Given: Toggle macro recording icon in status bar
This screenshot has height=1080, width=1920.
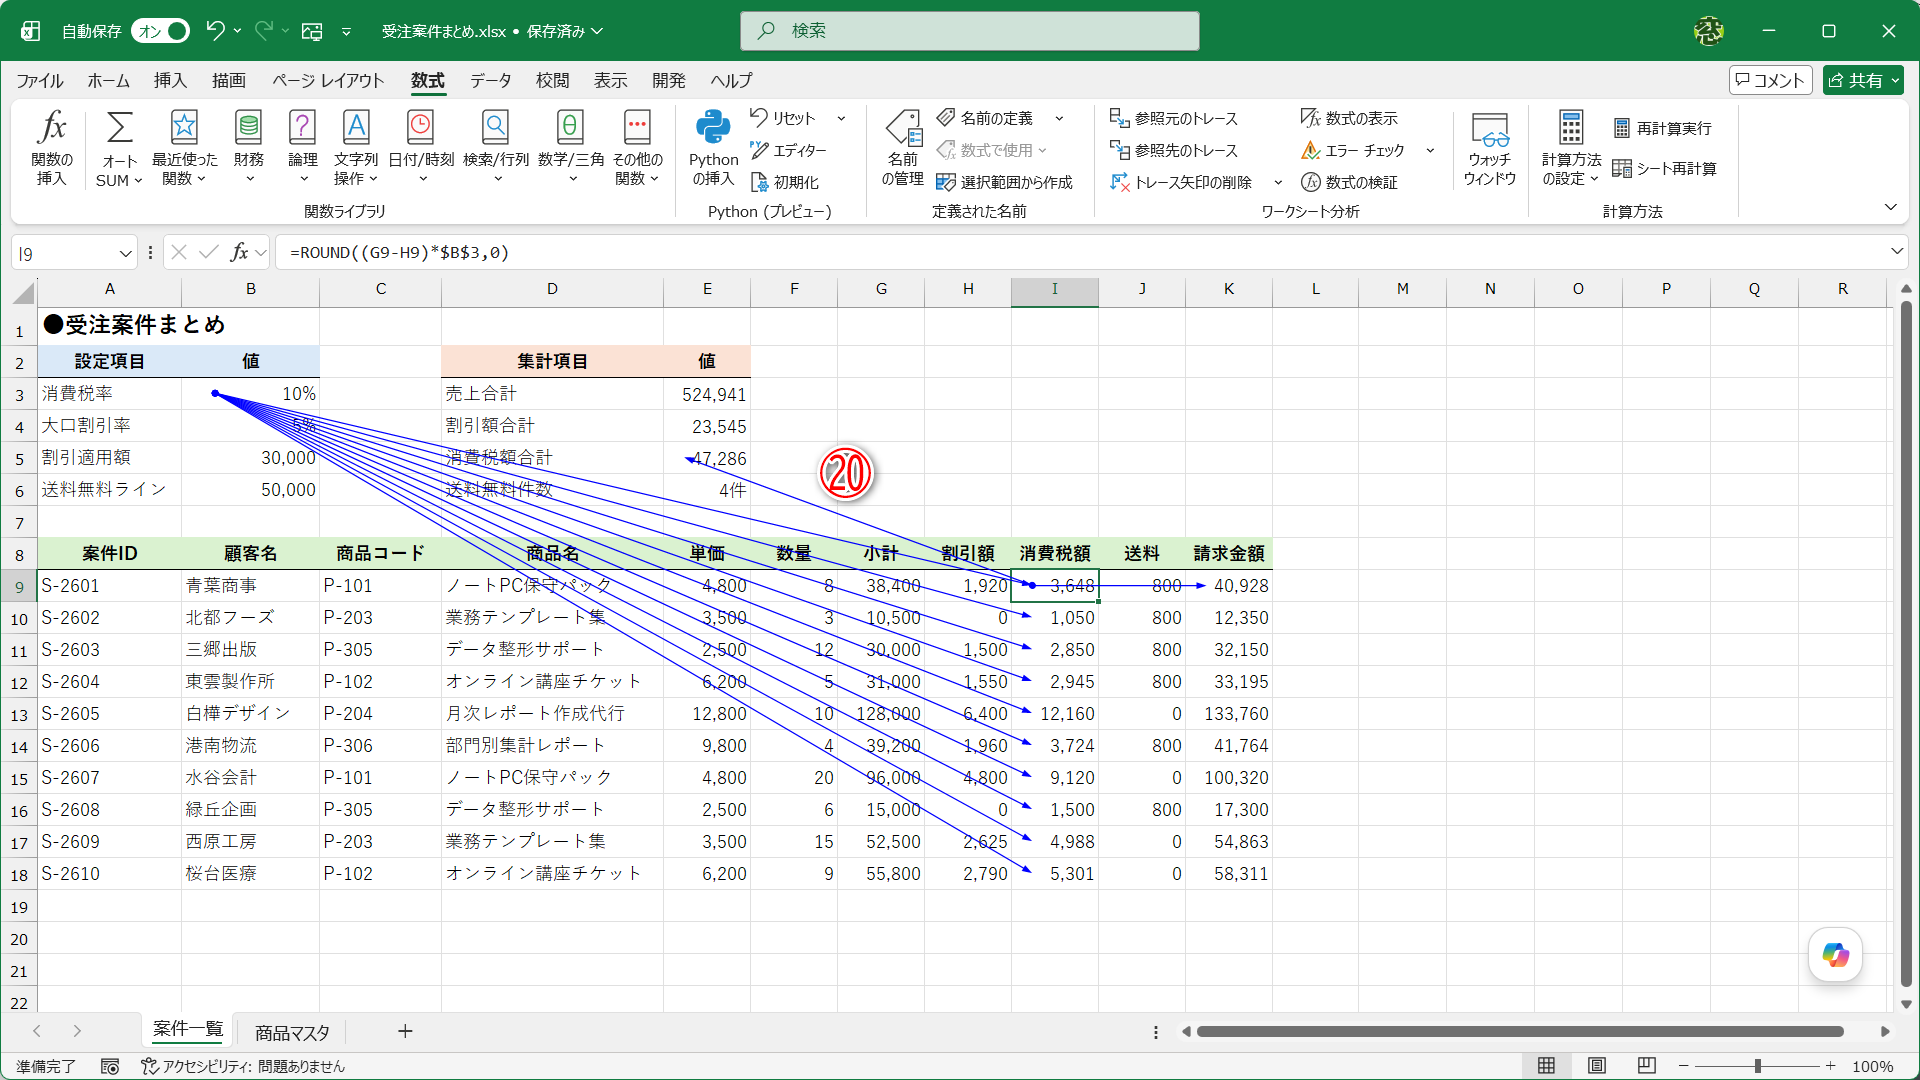Looking at the screenshot, I should pos(110,1067).
